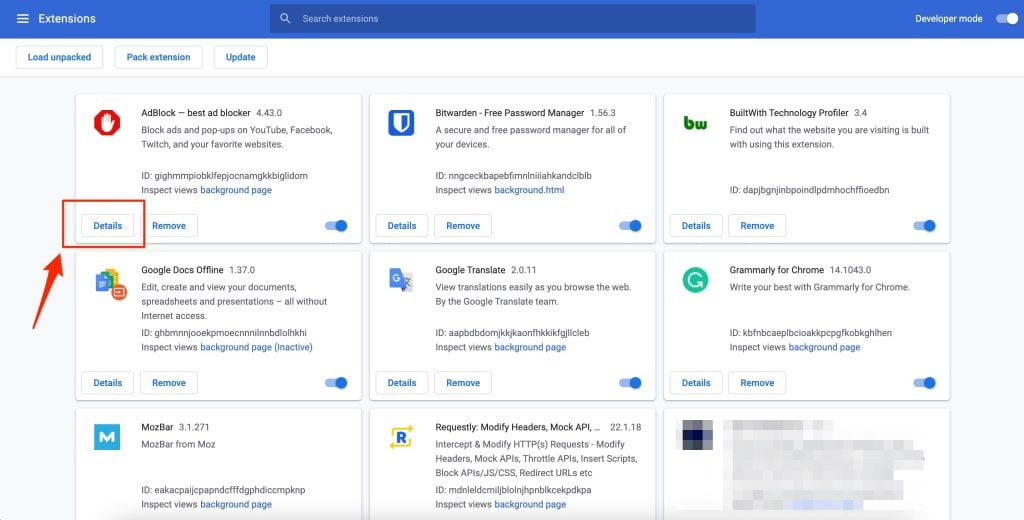Image resolution: width=1024 pixels, height=520 pixels.
Task: Click the AdBlock red hand icon
Action: 107,122
